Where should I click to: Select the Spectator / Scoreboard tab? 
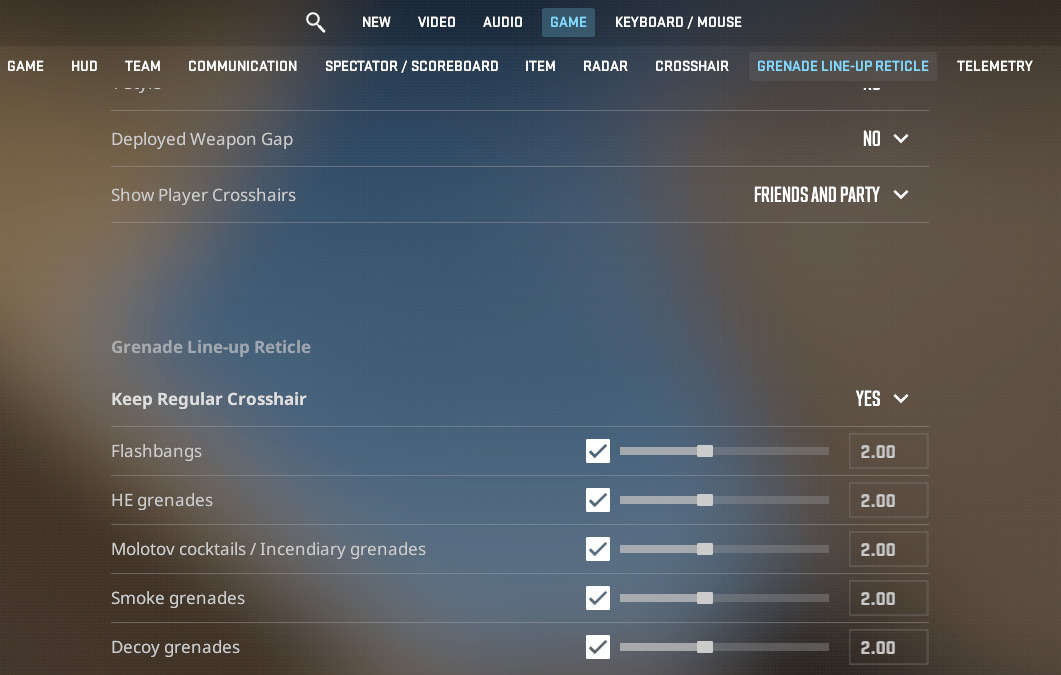411,66
